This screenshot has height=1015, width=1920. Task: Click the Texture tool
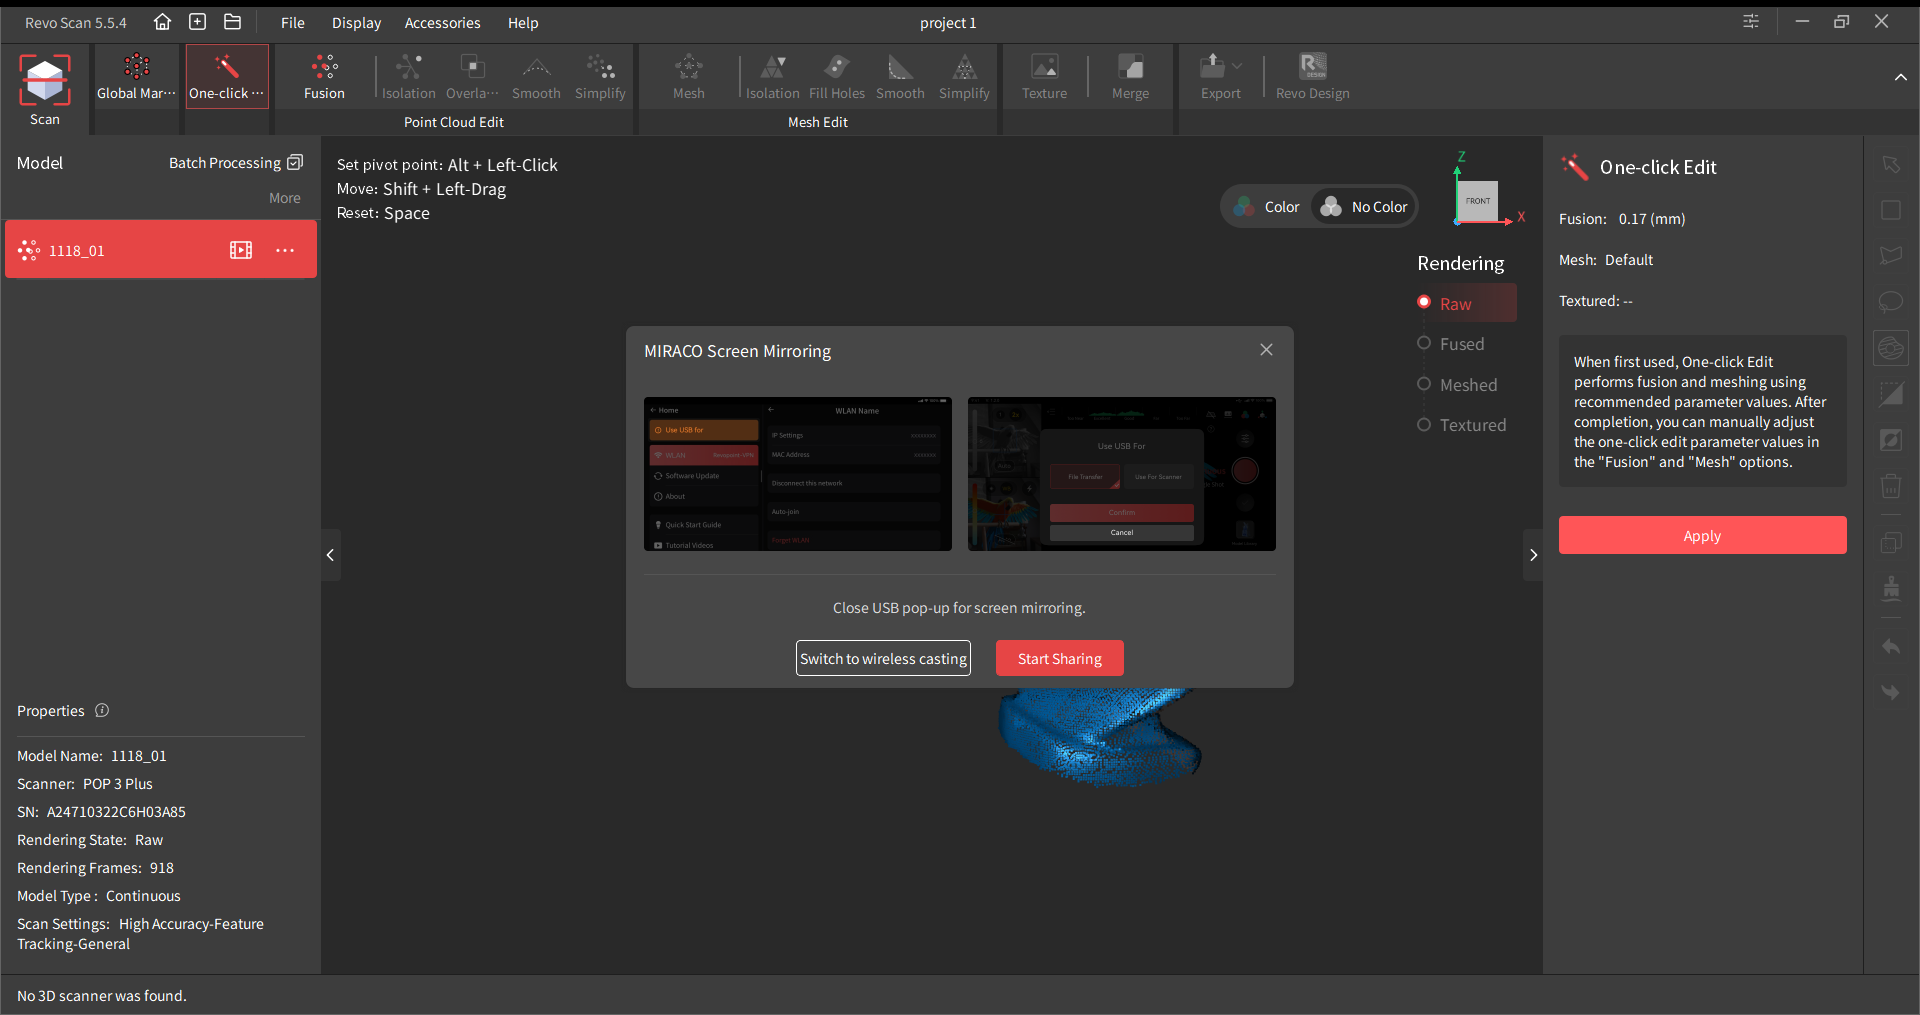click(1044, 77)
